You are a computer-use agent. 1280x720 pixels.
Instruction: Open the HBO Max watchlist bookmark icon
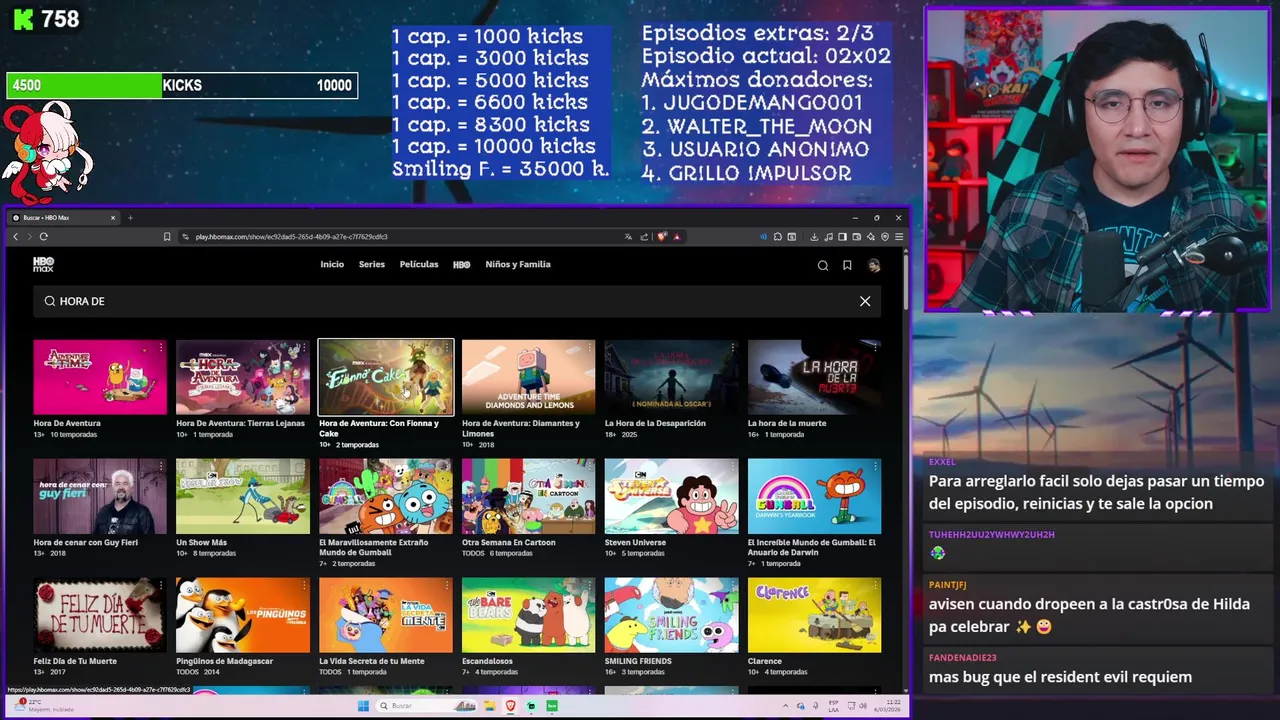click(x=847, y=265)
